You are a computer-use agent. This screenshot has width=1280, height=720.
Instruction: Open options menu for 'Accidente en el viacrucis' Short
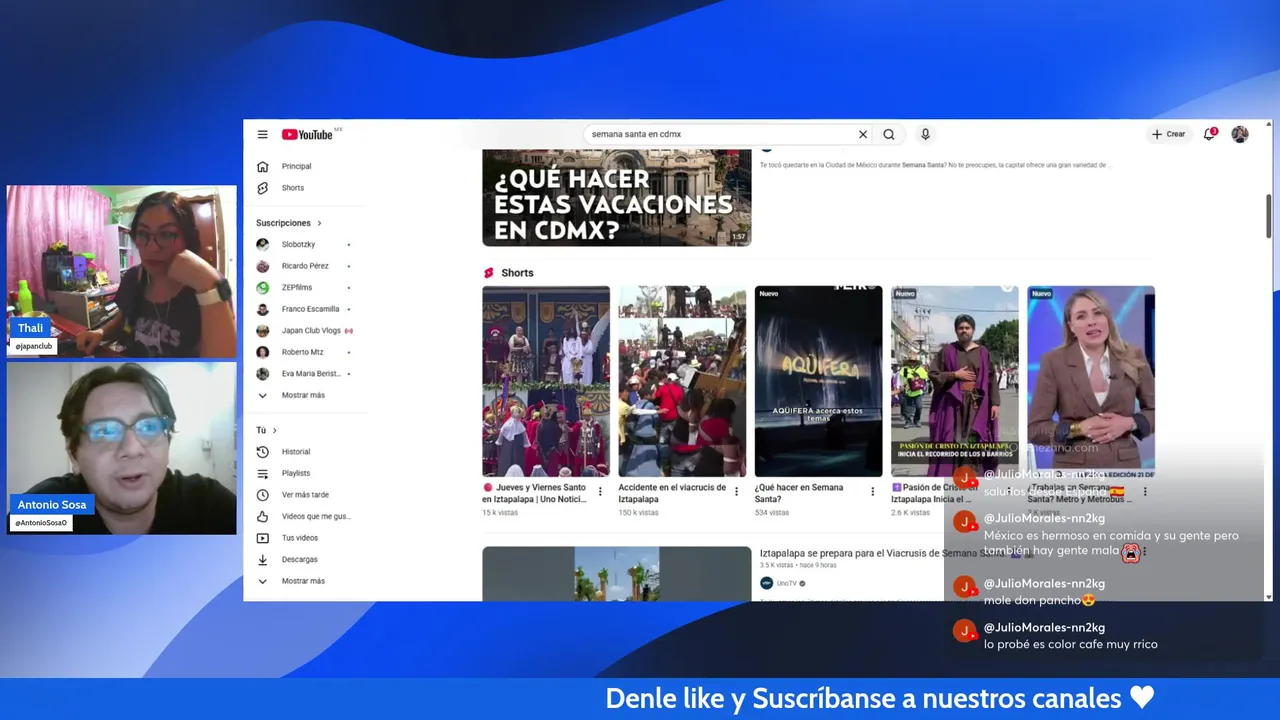736,492
